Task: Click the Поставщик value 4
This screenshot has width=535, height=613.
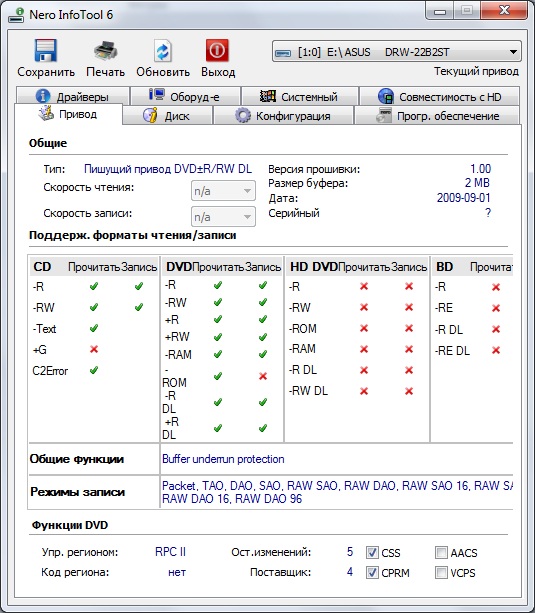Action: click(350, 572)
